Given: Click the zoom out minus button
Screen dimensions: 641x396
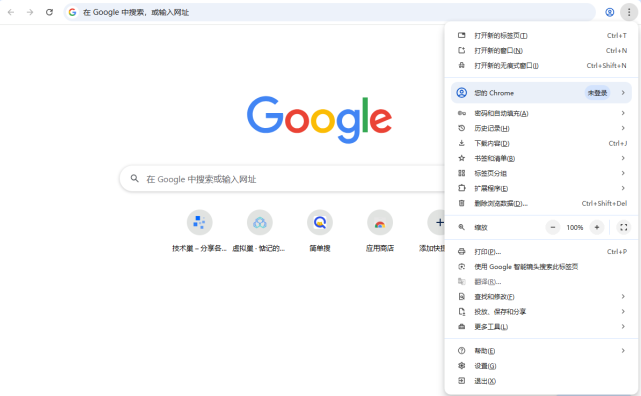Looking at the screenshot, I should pyautogui.click(x=553, y=227).
